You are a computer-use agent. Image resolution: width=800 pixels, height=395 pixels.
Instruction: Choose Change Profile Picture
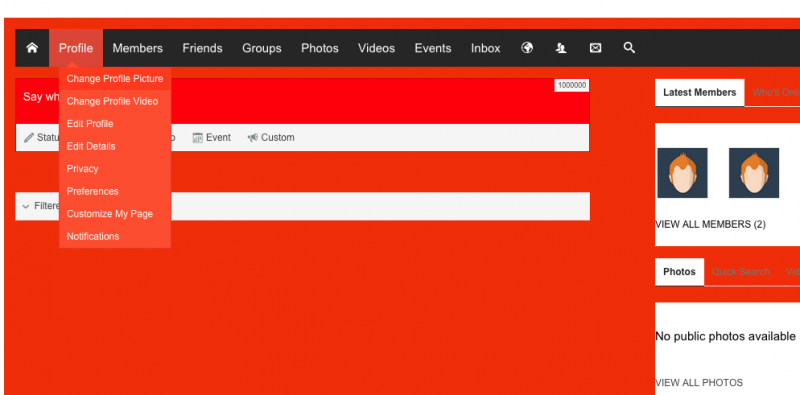(x=115, y=79)
